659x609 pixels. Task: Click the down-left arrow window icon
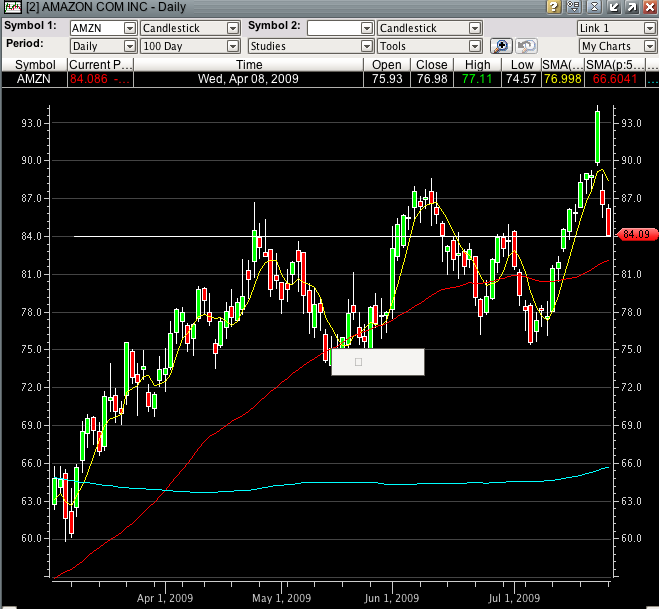(x=614, y=8)
